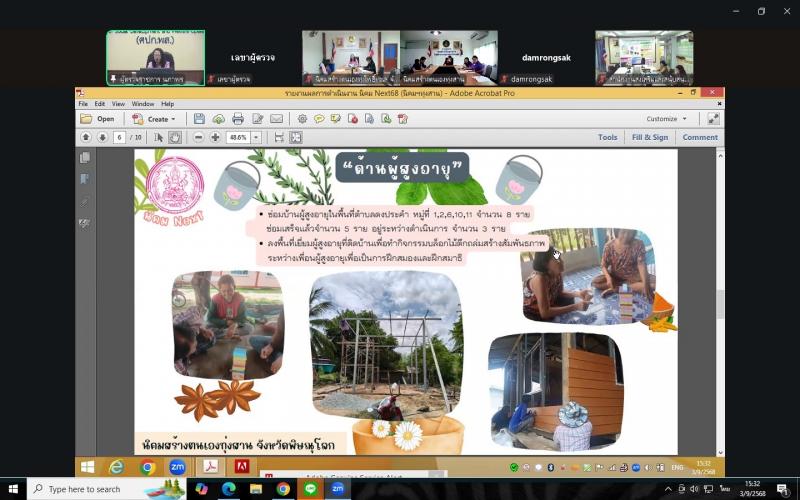Open the Customize toolbar dropdown
The height and width of the screenshot is (500, 800).
pos(666,119)
